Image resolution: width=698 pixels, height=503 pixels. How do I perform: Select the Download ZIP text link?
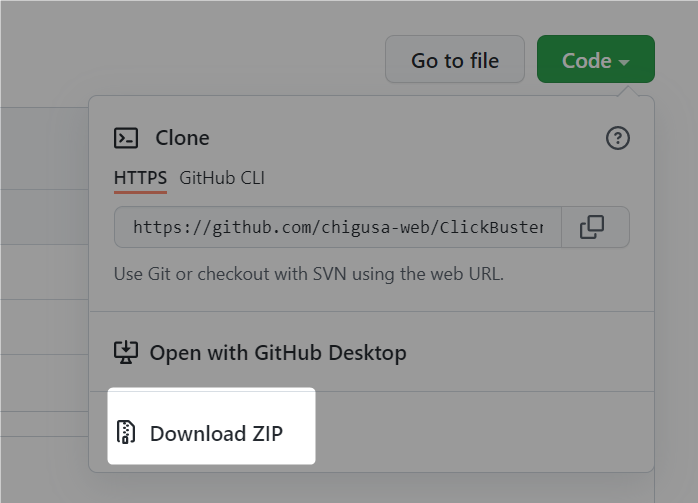(x=216, y=434)
